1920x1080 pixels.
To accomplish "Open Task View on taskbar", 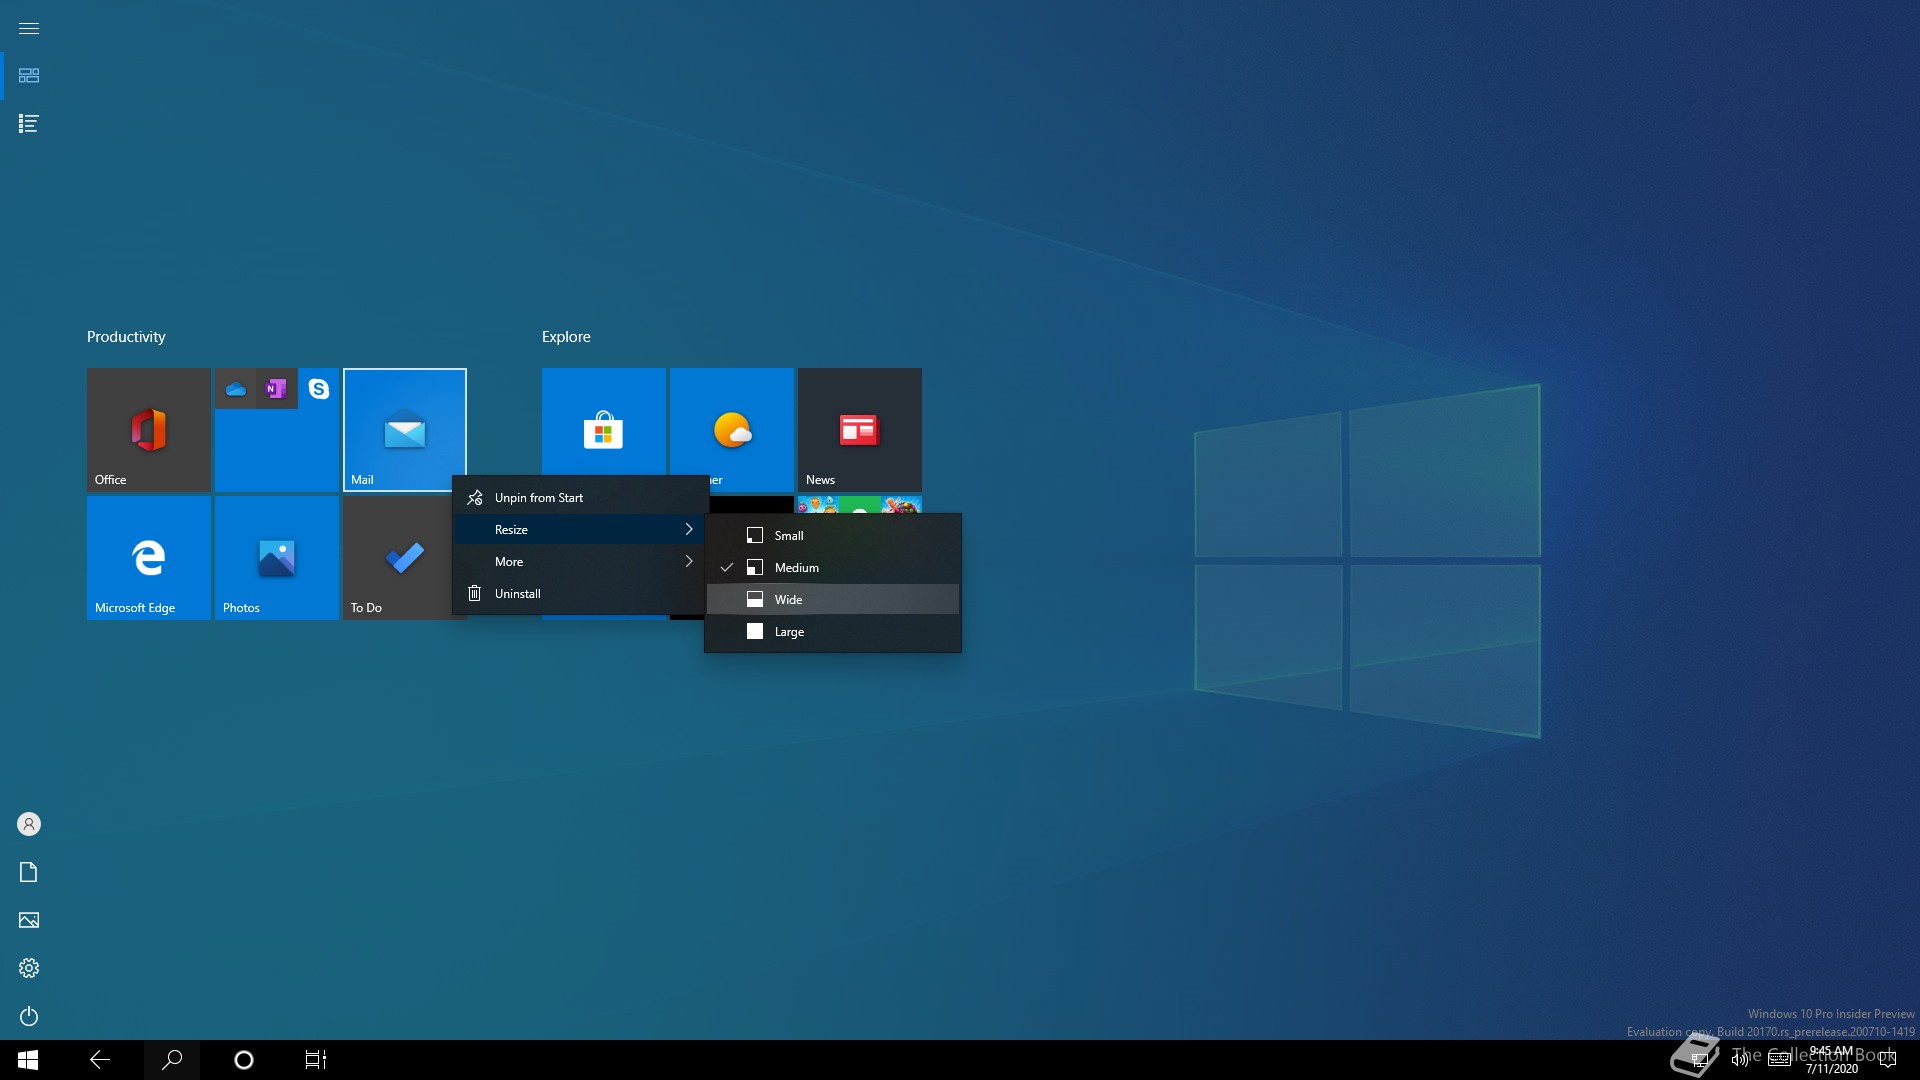I will [x=316, y=1060].
